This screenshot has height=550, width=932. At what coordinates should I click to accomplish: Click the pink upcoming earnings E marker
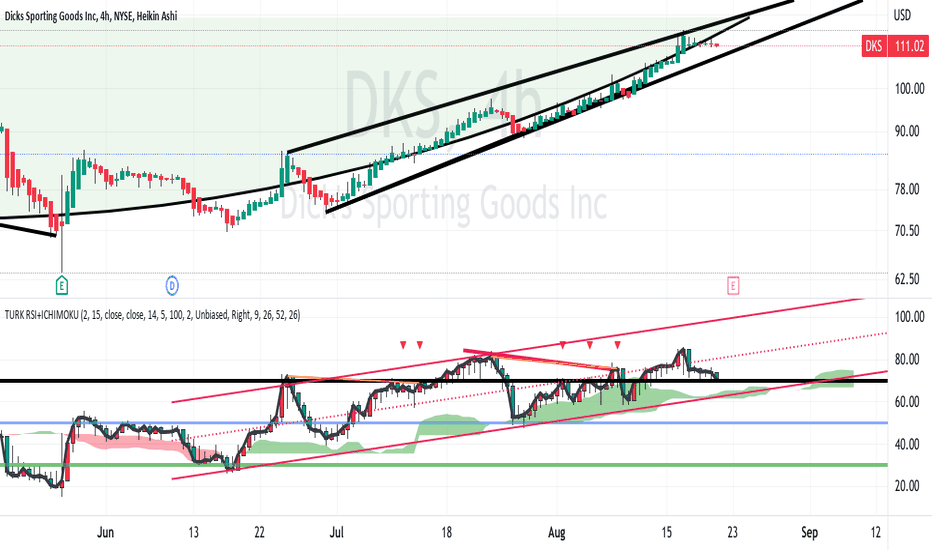733,286
